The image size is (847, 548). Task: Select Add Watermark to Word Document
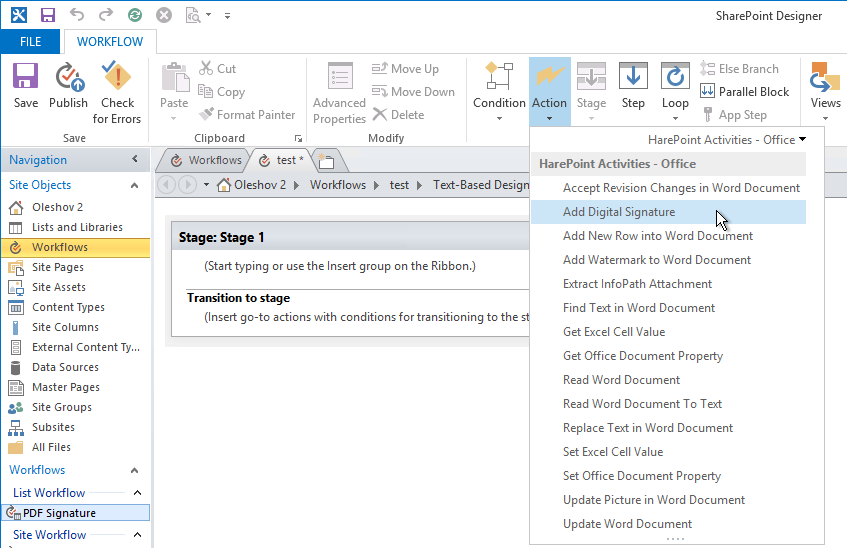[669, 260]
